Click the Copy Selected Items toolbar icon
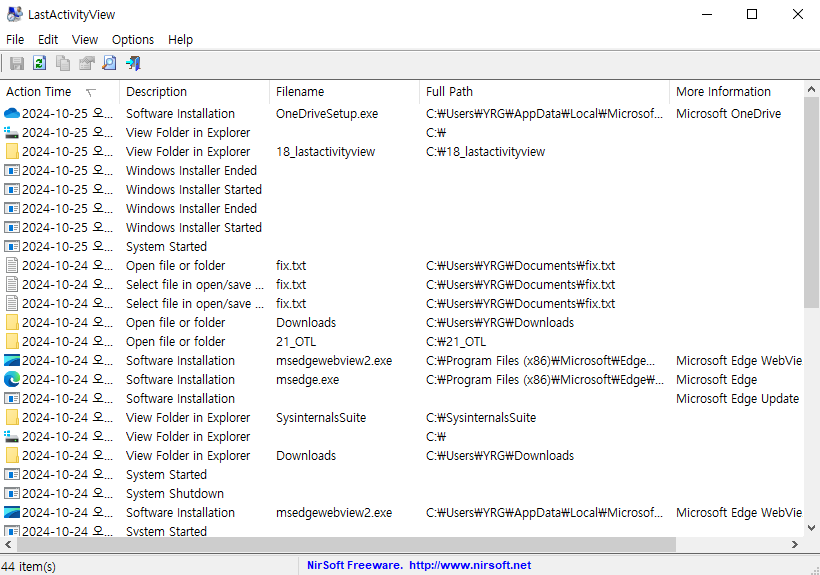This screenshot has width=820, height=575. (63, 63)
